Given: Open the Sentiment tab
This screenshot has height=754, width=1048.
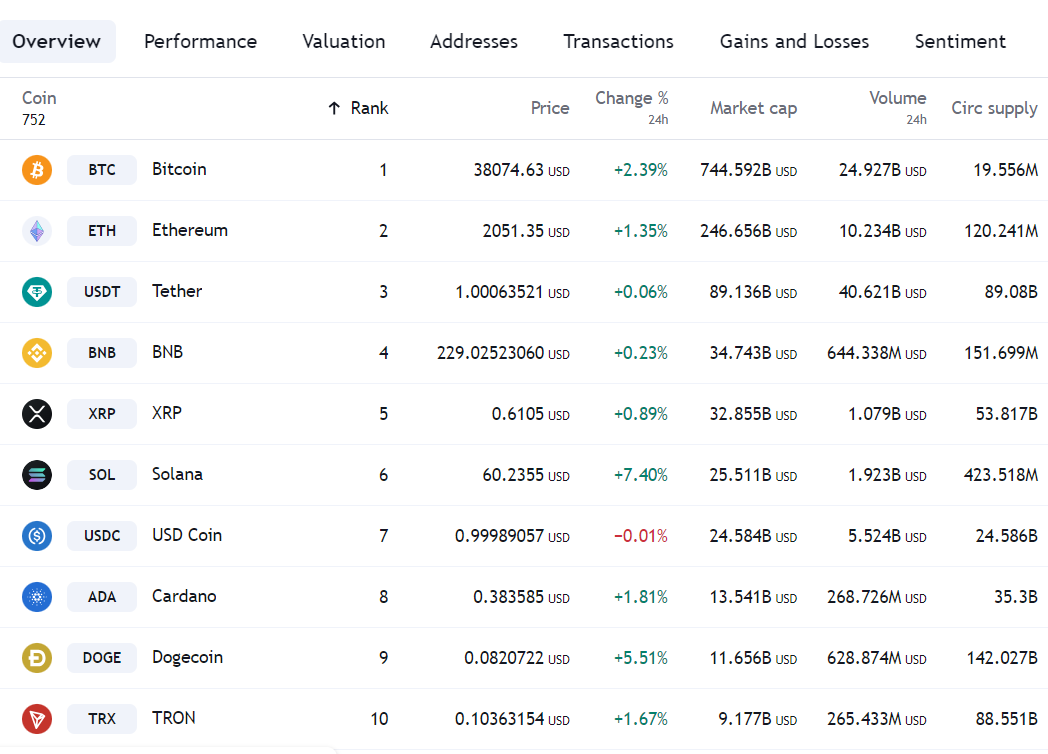Looking at the screenshot, I should tap(960, 41).
